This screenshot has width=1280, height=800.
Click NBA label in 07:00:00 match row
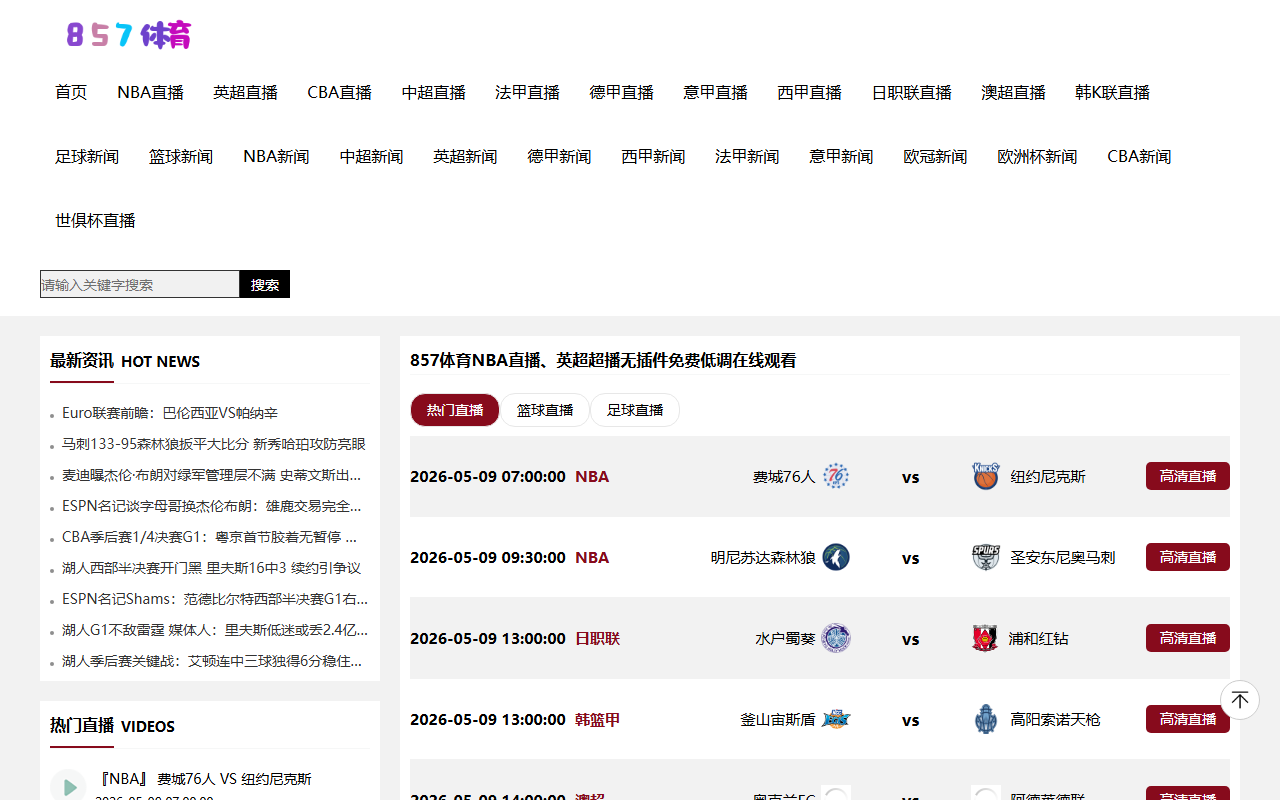pyautogui.click(x=592, y=476)
